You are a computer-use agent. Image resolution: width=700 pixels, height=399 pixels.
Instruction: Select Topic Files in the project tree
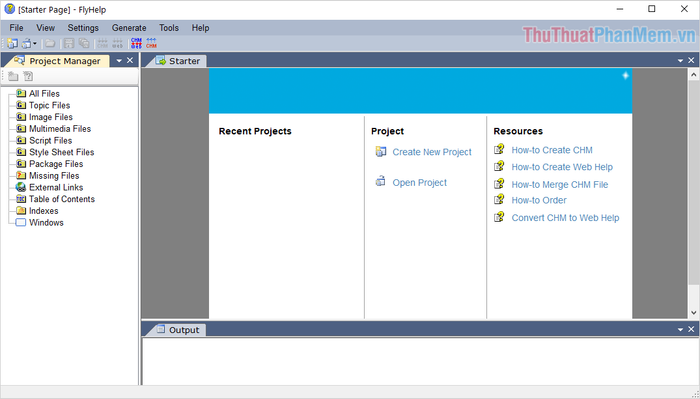[50, 105]
